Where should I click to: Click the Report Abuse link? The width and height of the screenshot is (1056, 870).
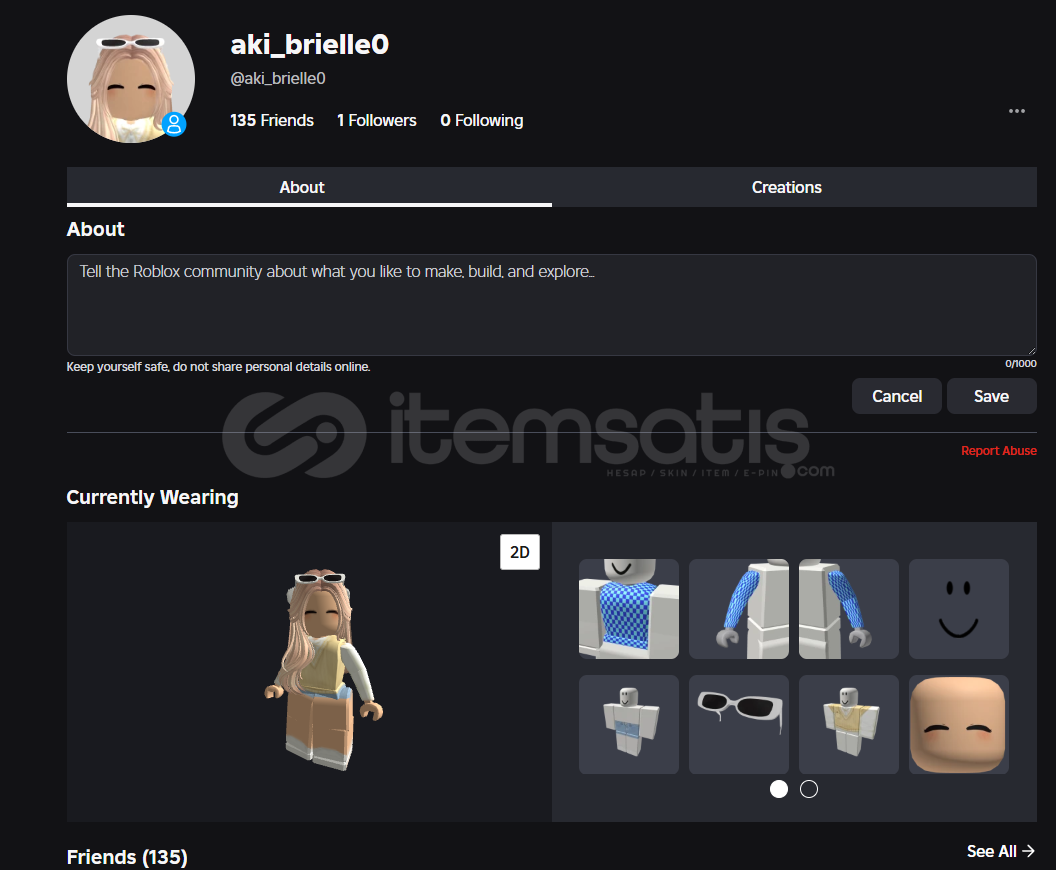pyautogui.click(x=998, y=451)
